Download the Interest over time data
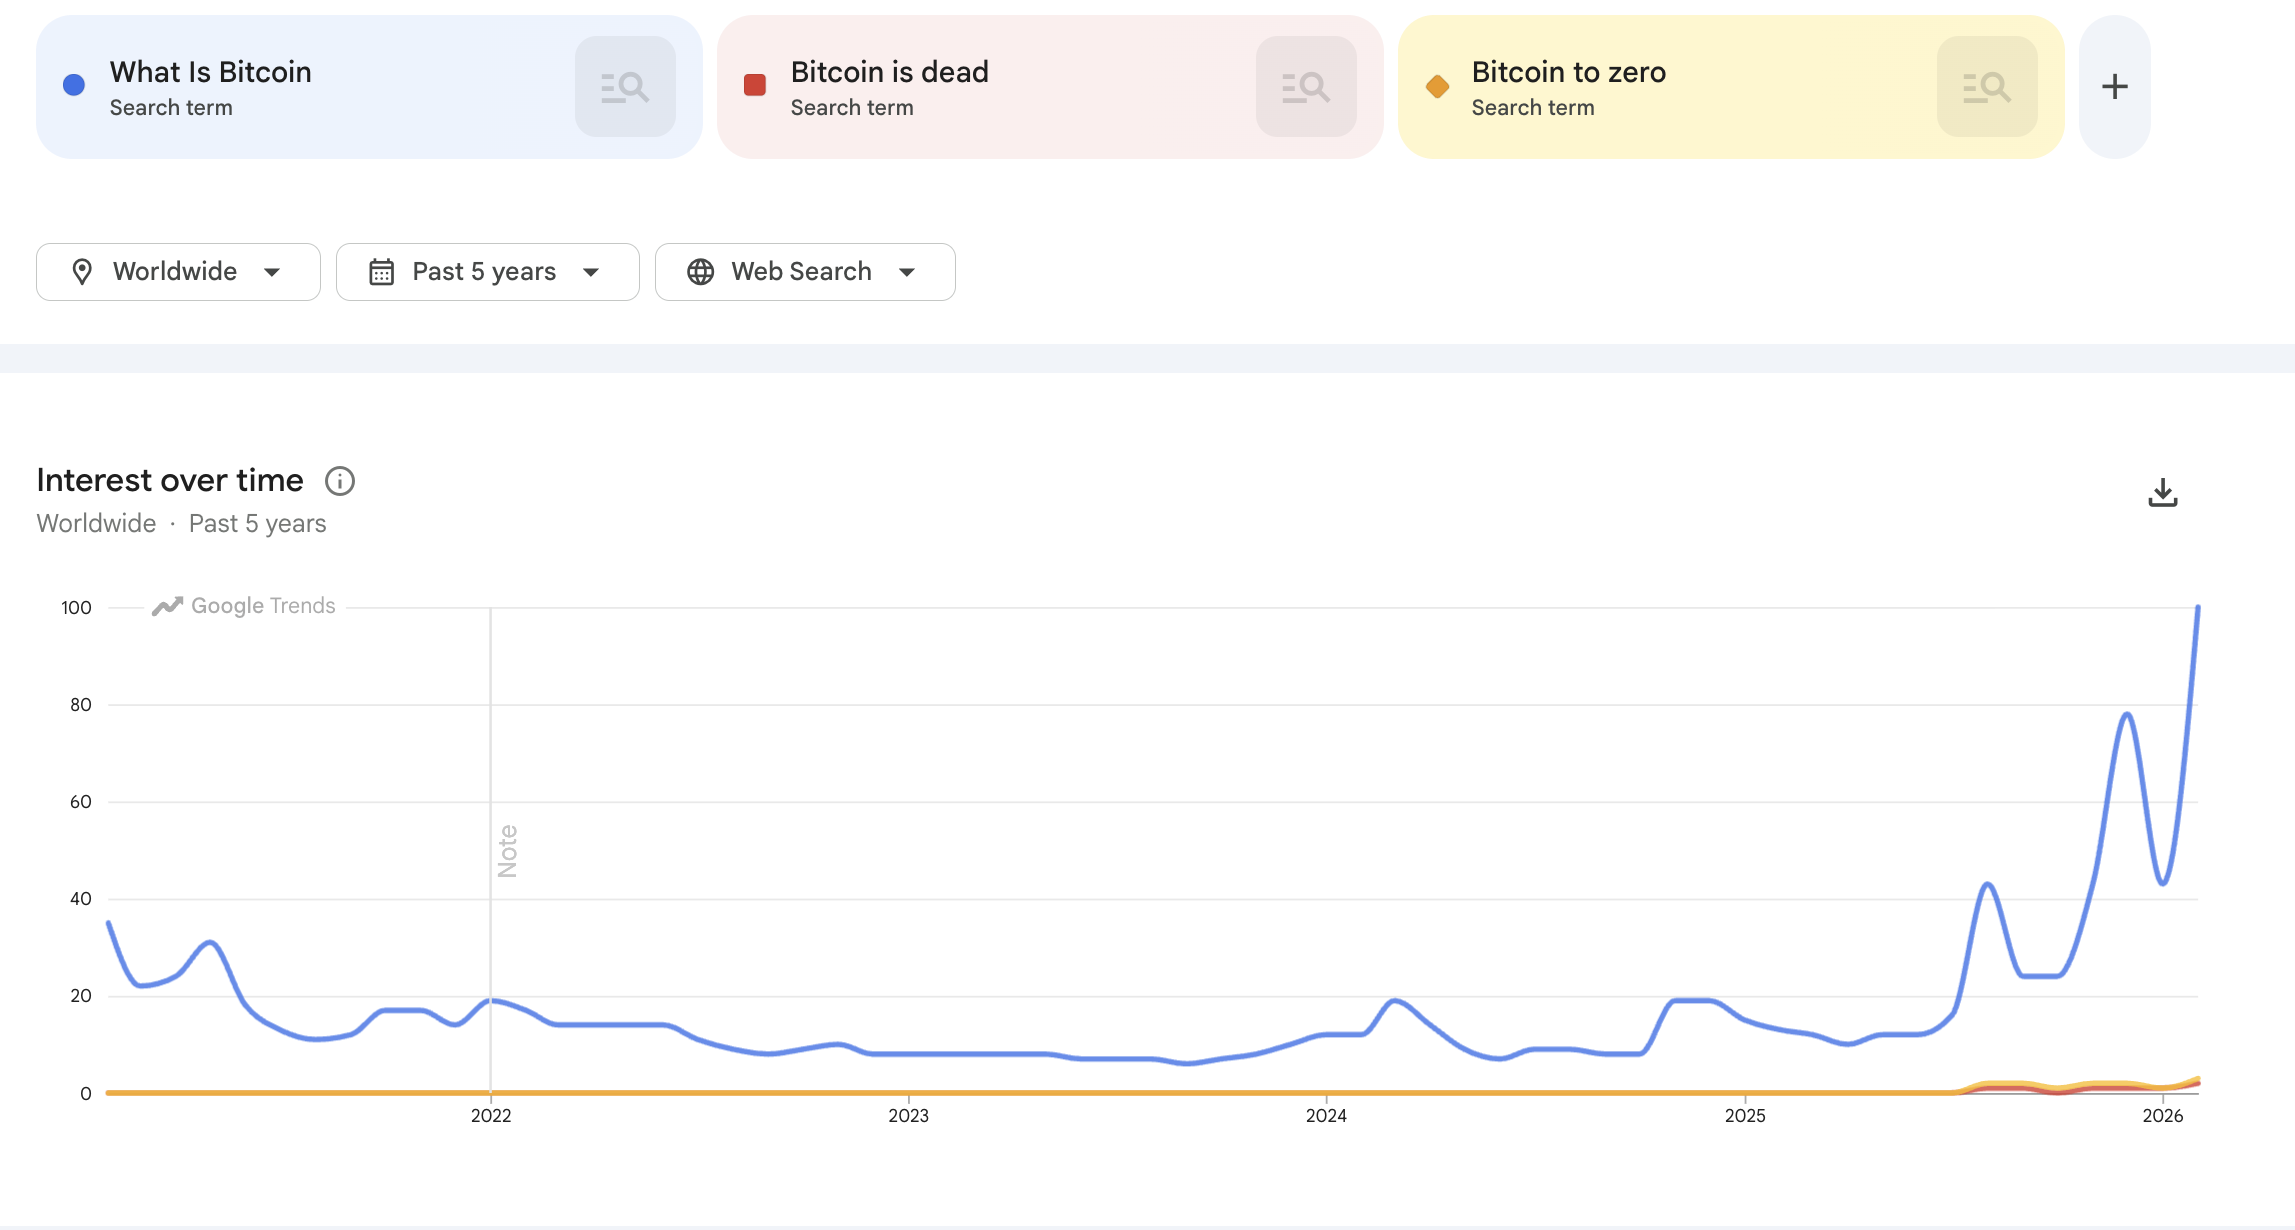The height and width of the screenshot is (1230, 2295). point(2164,492)
